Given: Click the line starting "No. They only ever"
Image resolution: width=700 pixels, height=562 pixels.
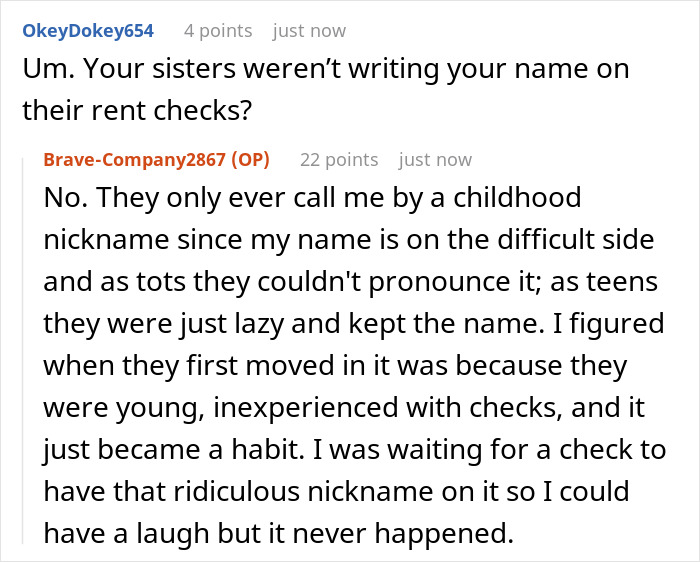Looking at the screenshot, I should [x=312, y=198].
